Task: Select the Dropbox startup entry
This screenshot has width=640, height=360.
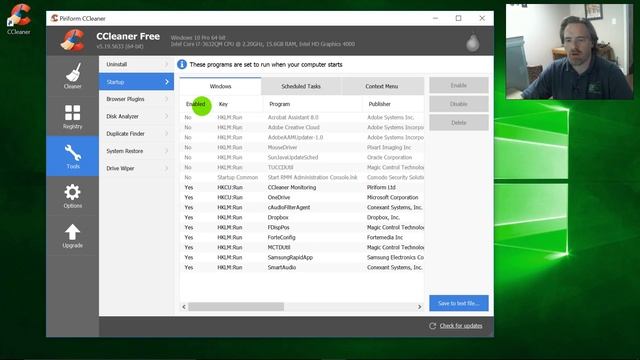Action: click(x=302, y=218)
